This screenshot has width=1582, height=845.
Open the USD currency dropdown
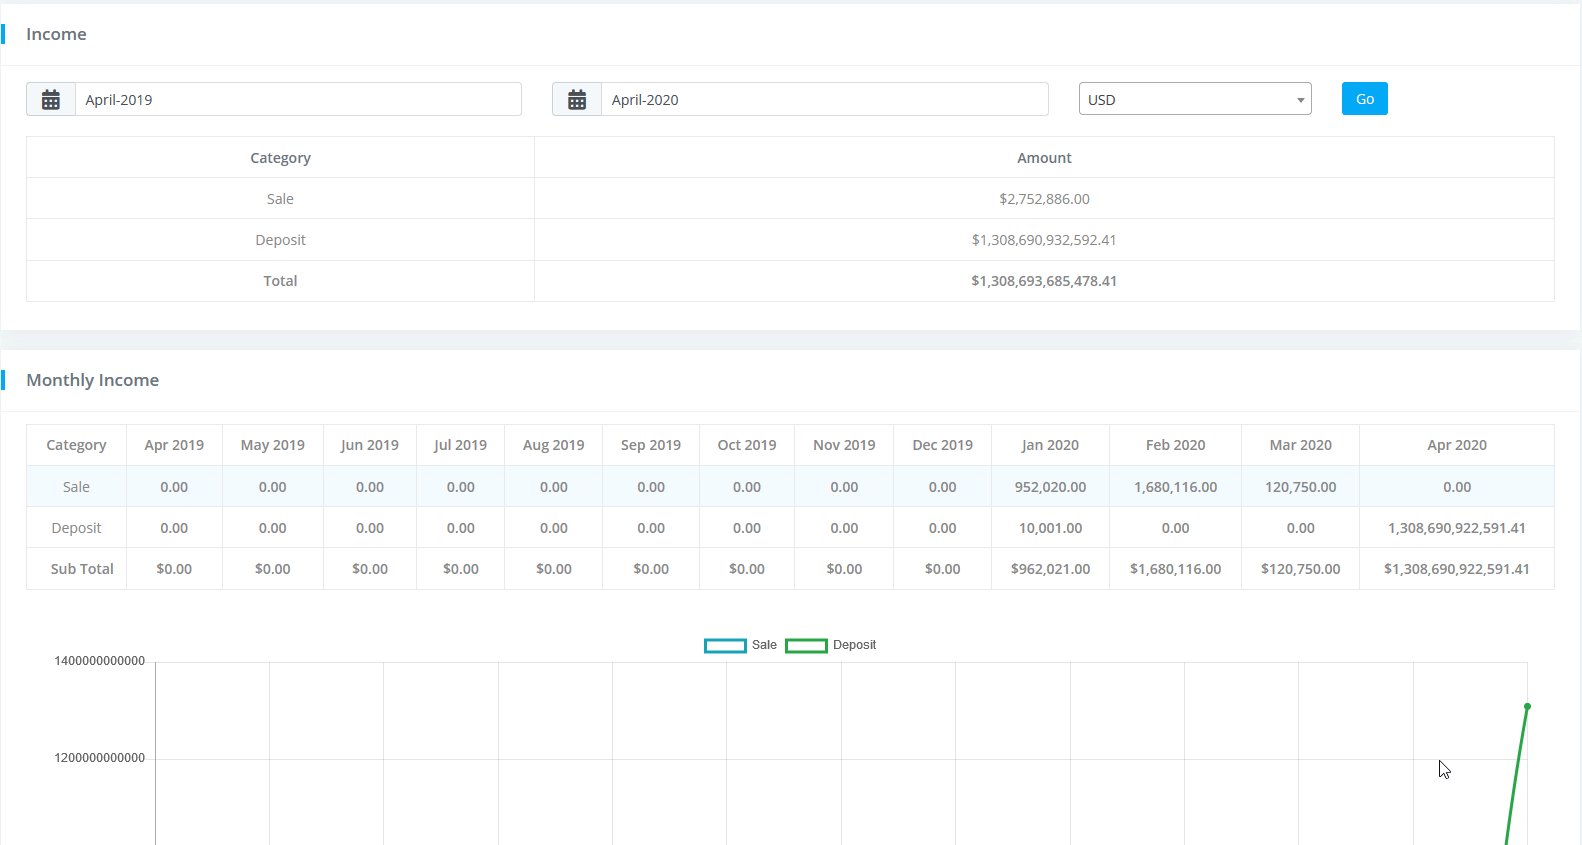(1194, 100)
